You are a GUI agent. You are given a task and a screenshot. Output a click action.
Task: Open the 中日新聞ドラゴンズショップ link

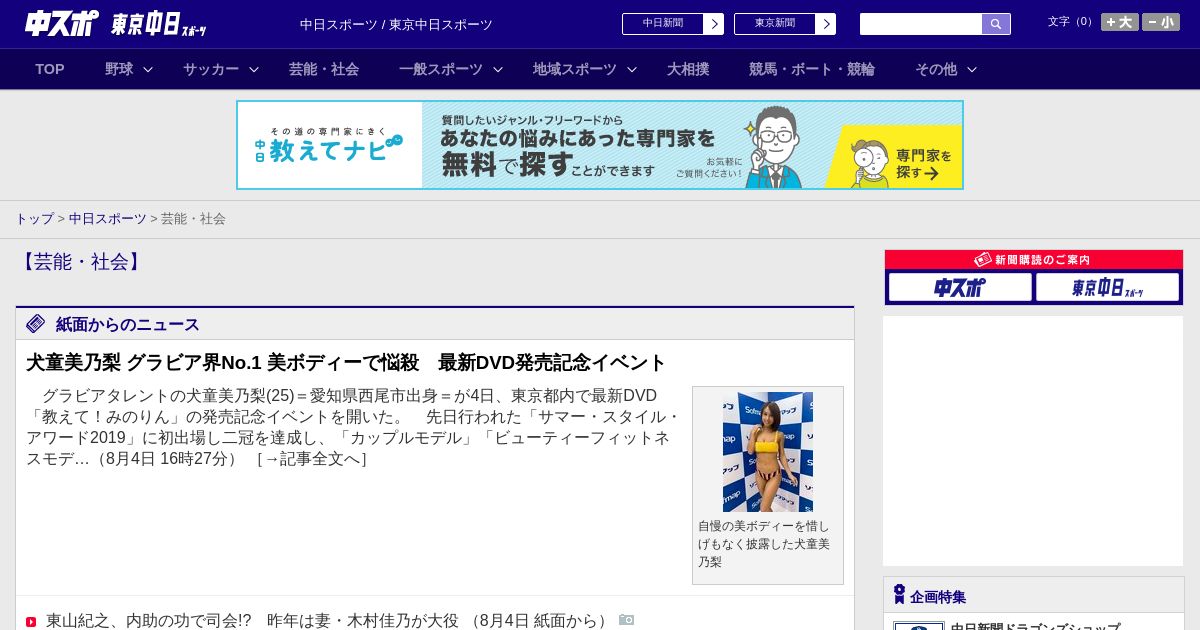[x=1035, y=627]
